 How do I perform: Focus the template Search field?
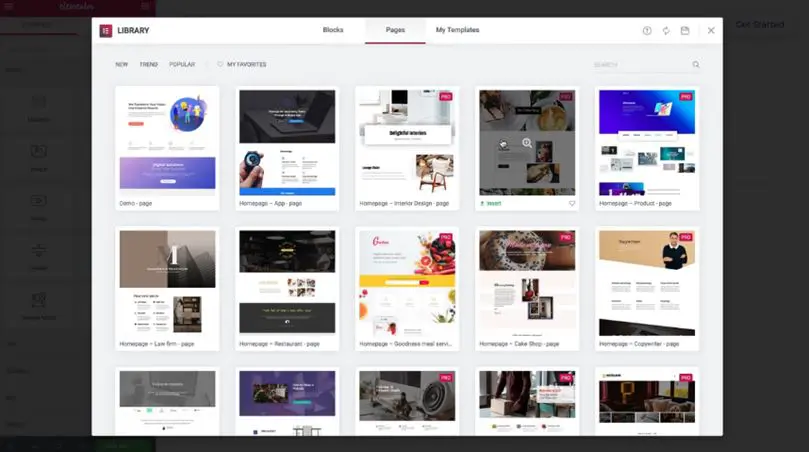[x=646, y=64]
